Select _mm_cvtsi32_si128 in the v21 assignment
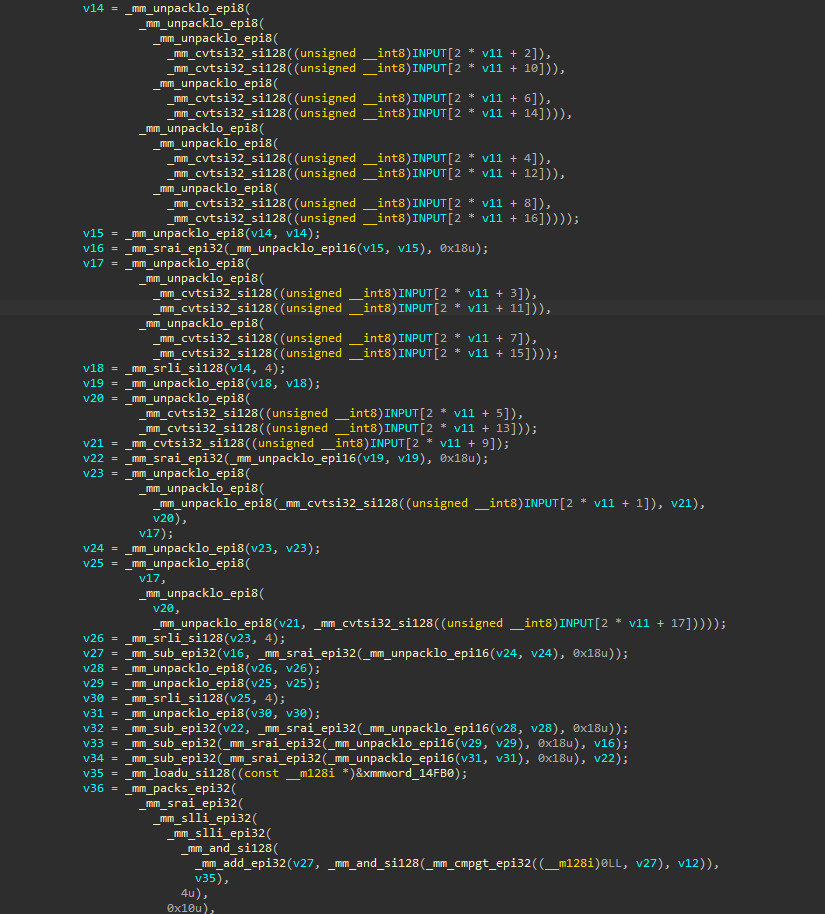This screenshot has width=825, height=914. [185, 443]
